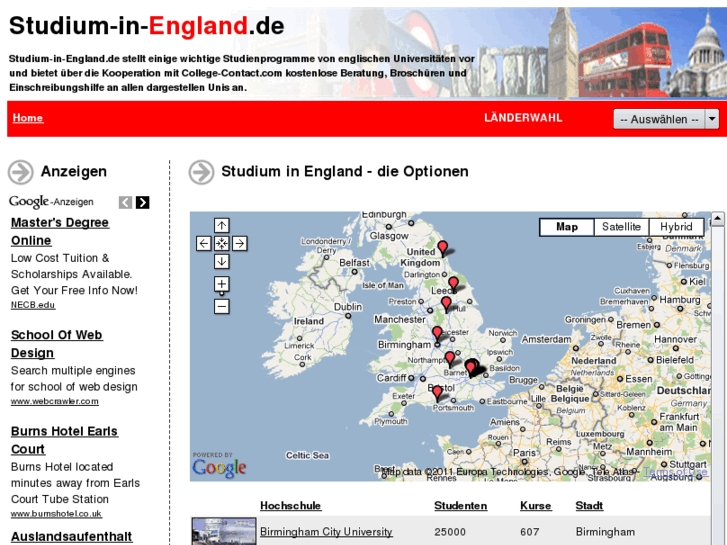Screen dimensions: 727x545
Task: Pan the map left with the arrow
Action: [x=204, y=244]
